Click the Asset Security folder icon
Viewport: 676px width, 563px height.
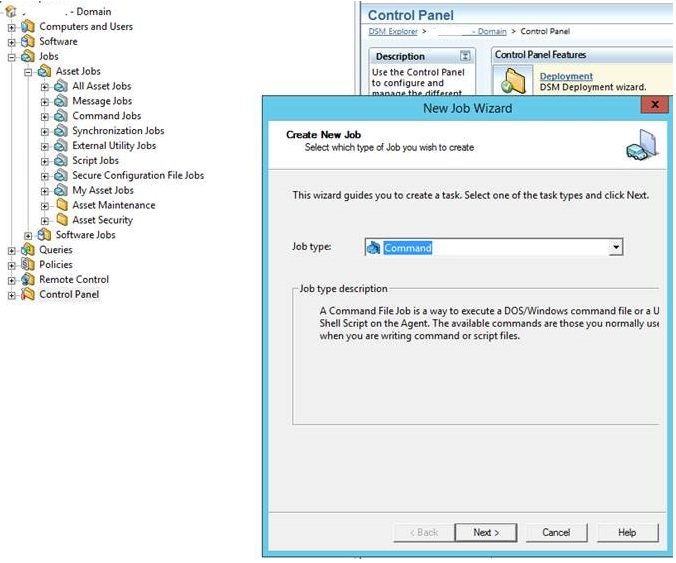pos(62,220)
